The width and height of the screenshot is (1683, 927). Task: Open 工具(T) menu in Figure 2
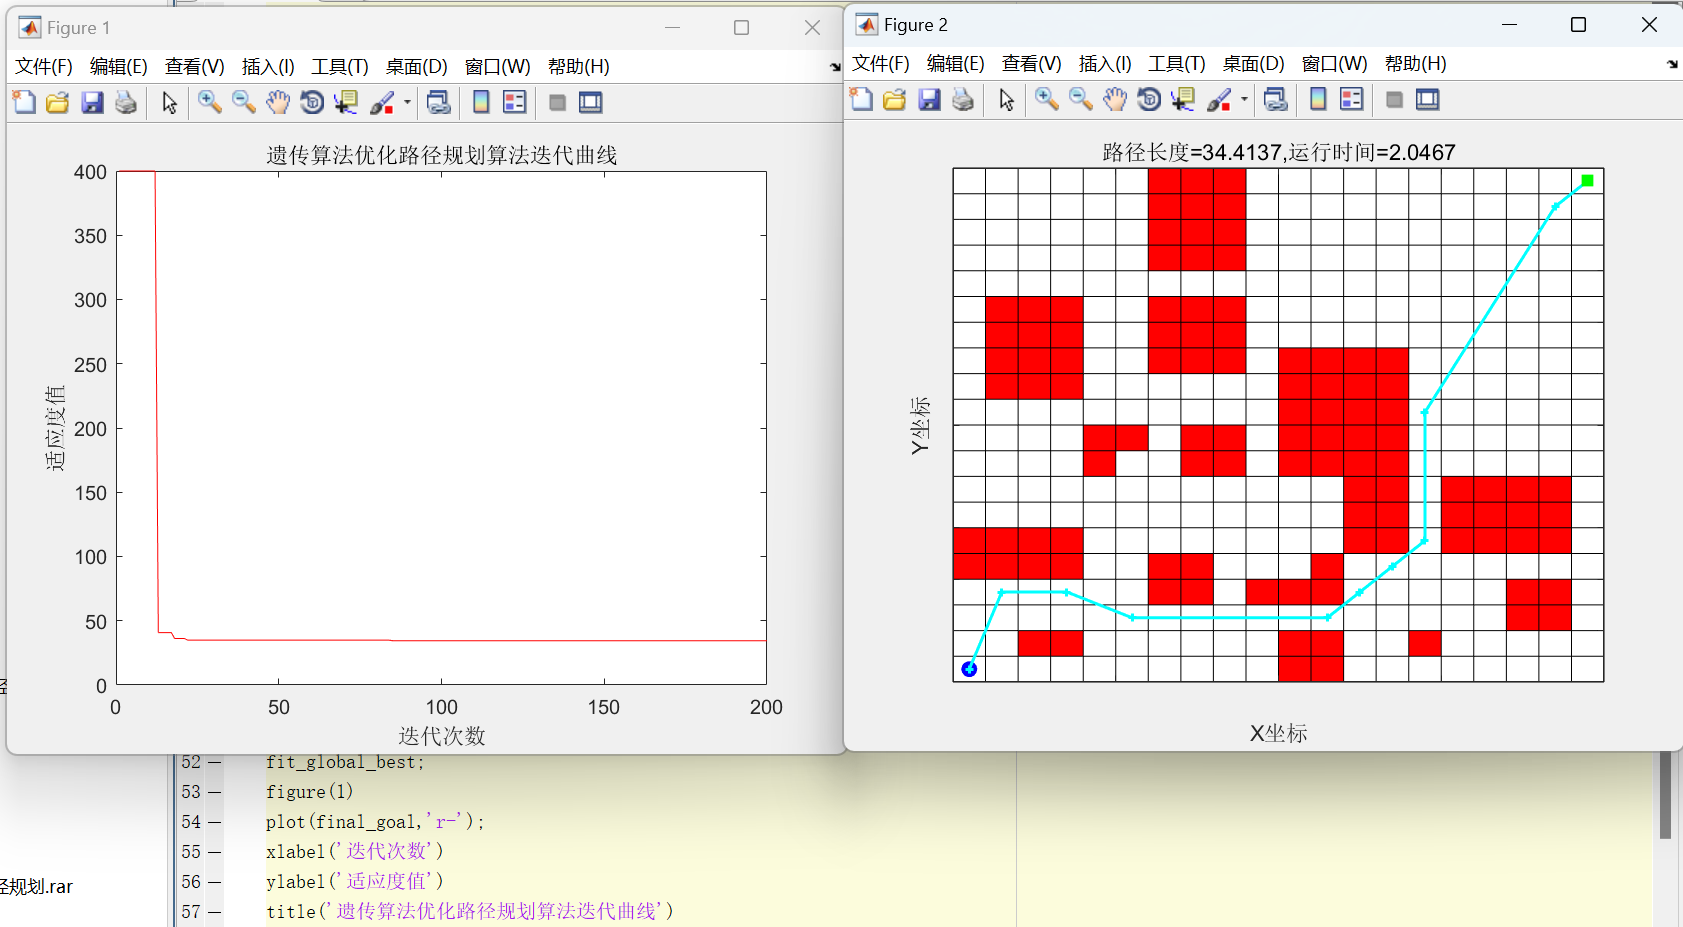(x=1176, y=63)
